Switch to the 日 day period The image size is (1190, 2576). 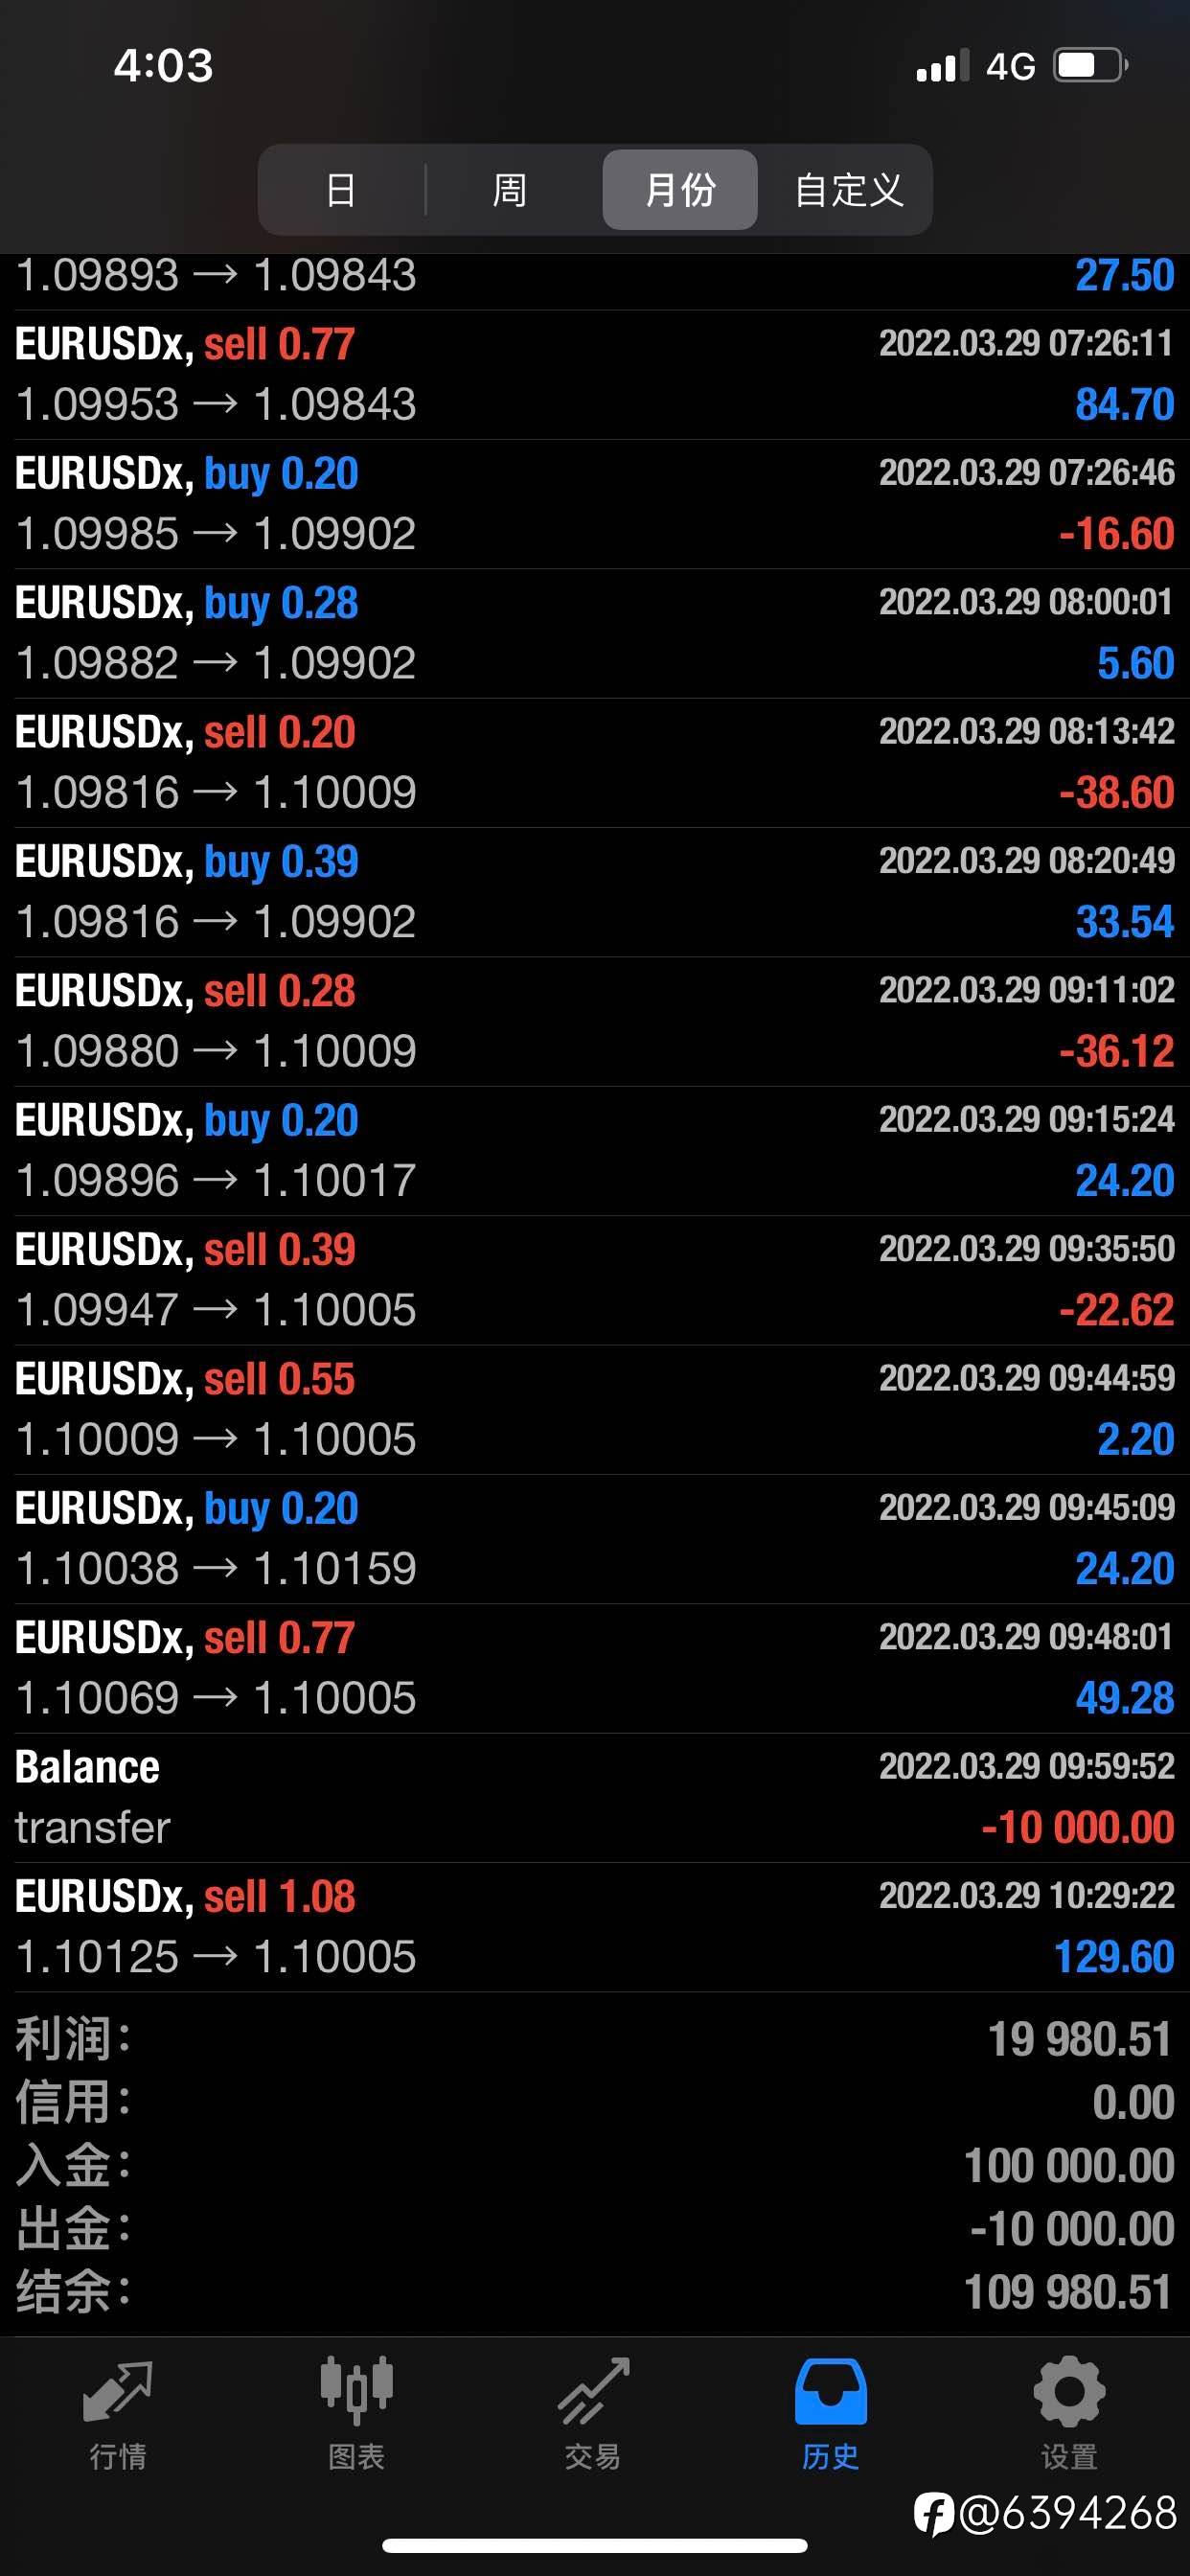click(341, 190)
